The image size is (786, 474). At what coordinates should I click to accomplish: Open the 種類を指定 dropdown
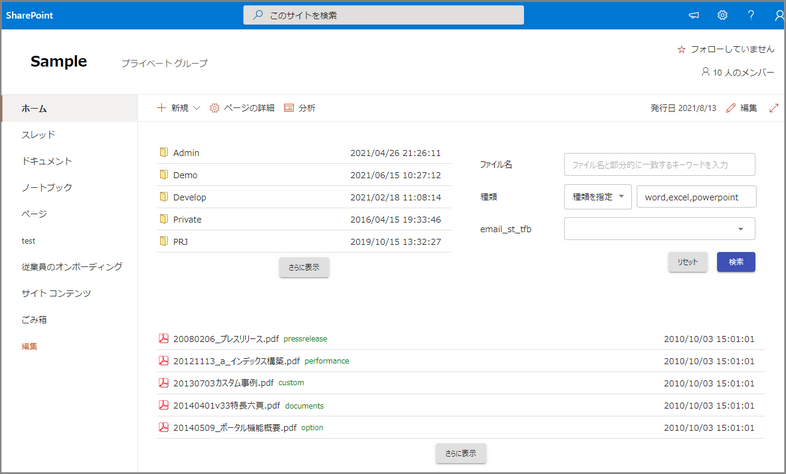click(597, 197)
